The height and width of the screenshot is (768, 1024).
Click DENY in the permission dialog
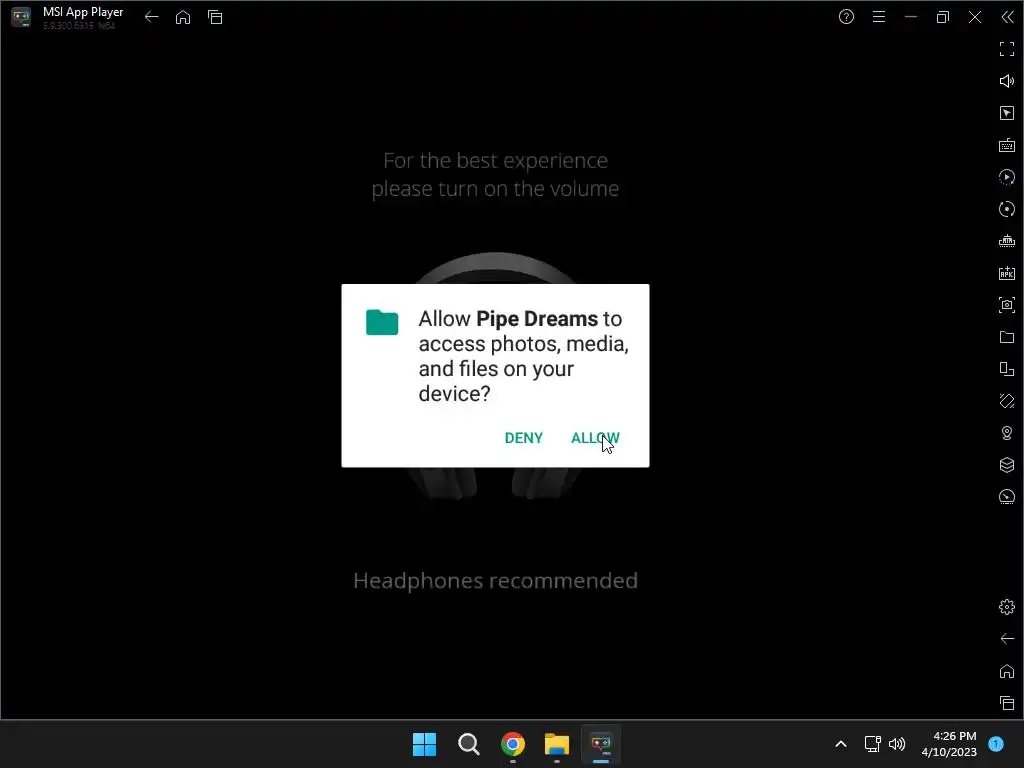pyautogui.click(x=523, y=438)
